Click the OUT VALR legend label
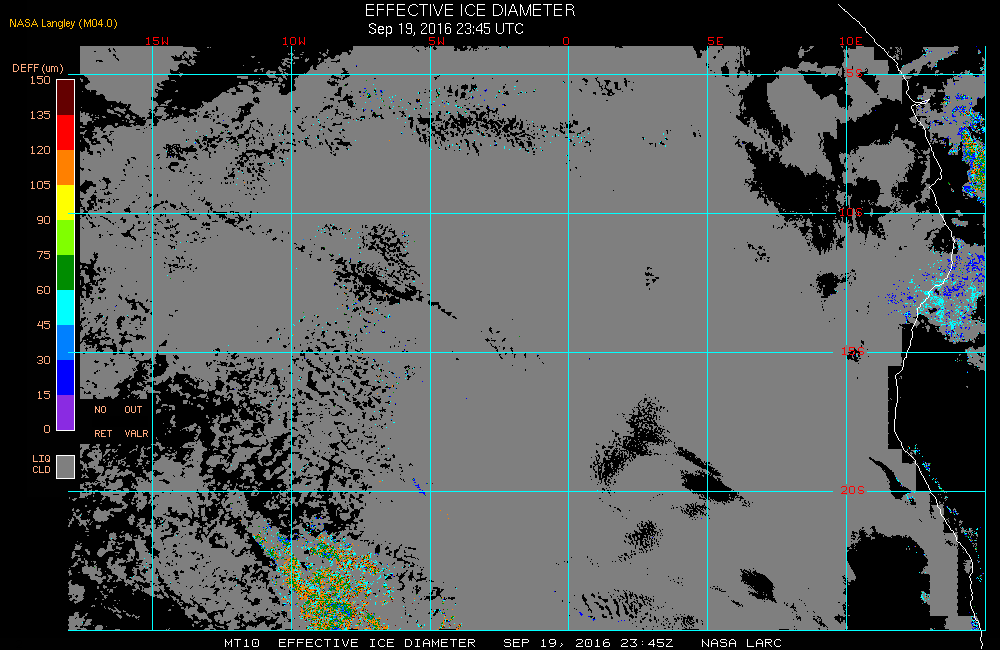The height and width of the screenshot is (650, 1000). pyautogui.click(x=136, y=422)
